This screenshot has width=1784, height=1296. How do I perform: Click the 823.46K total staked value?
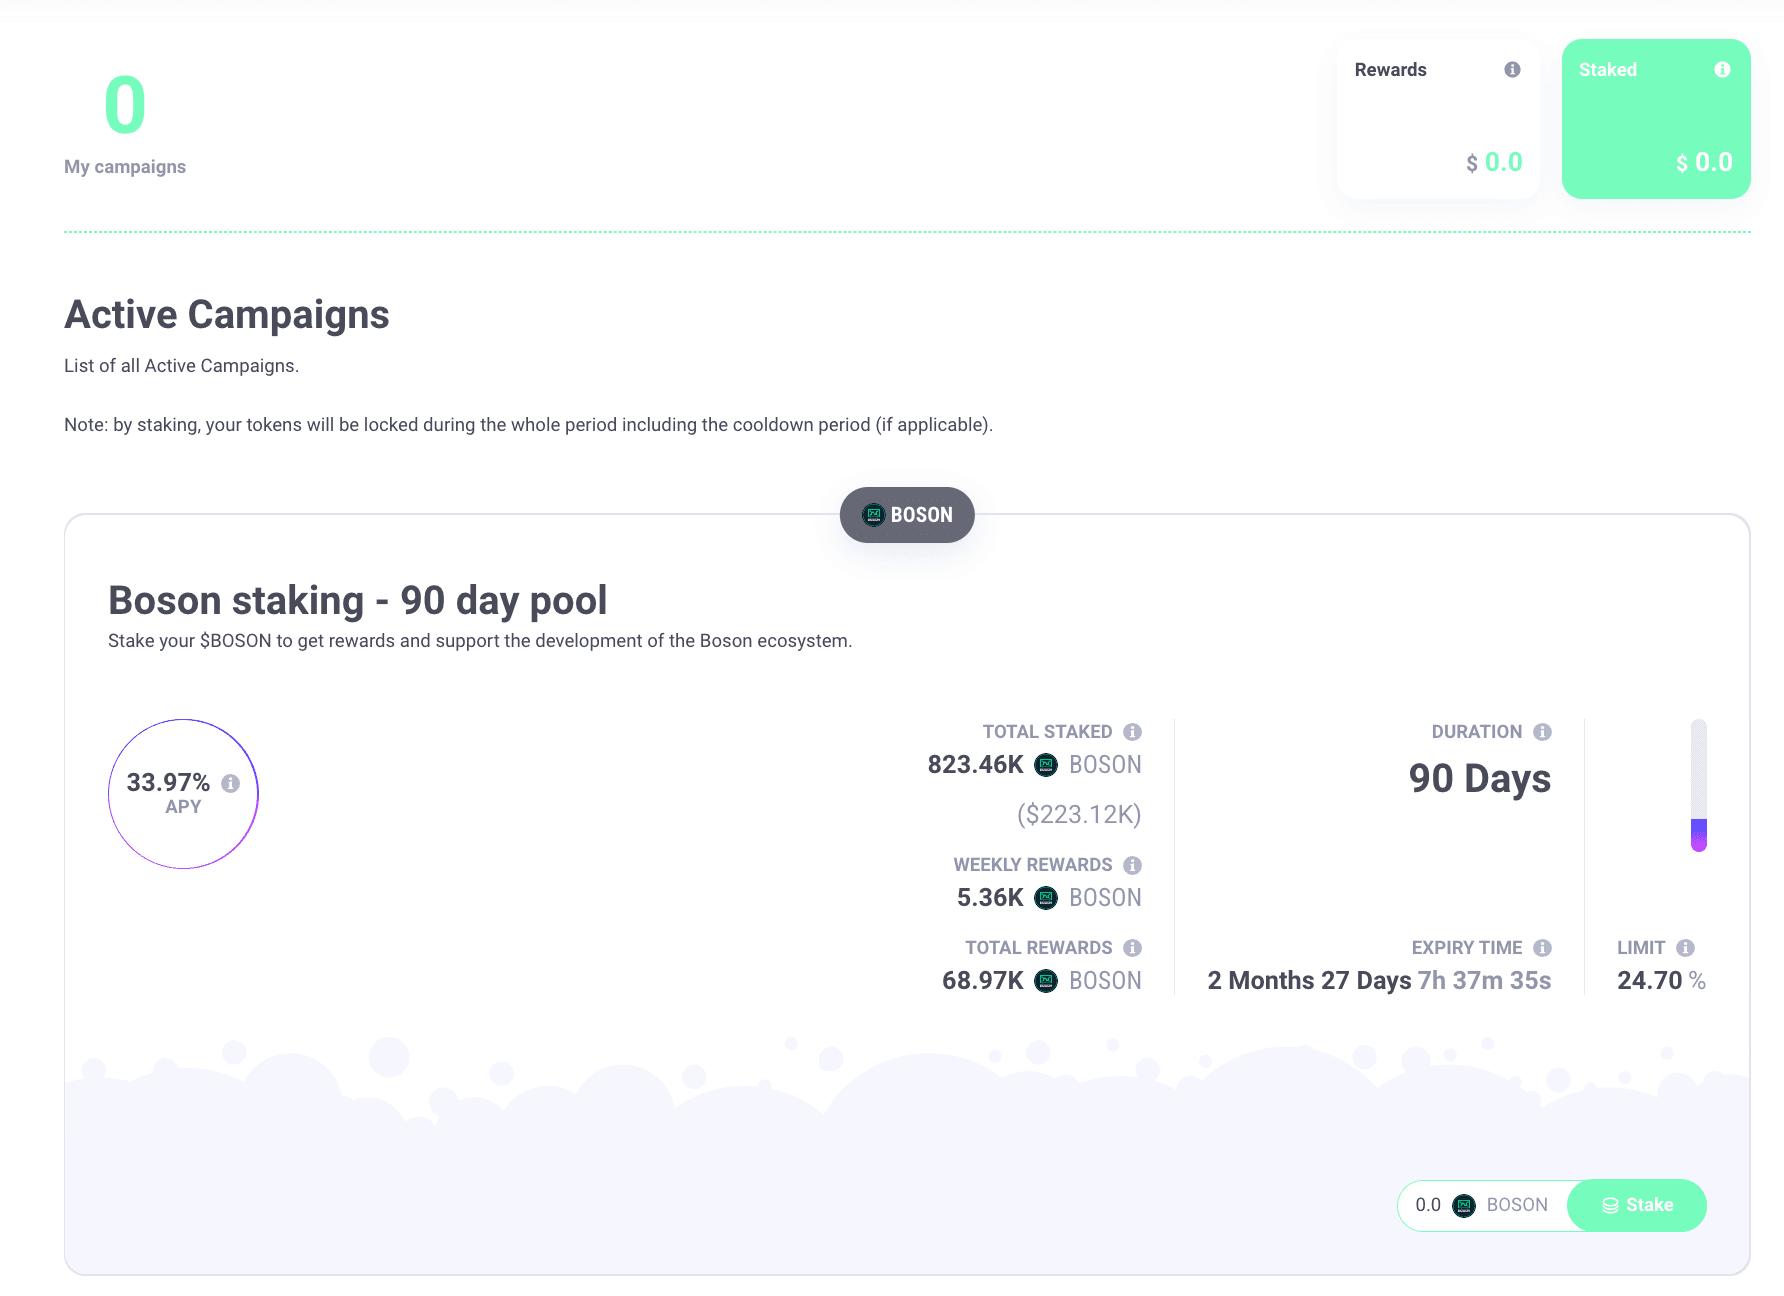(975, 765)
